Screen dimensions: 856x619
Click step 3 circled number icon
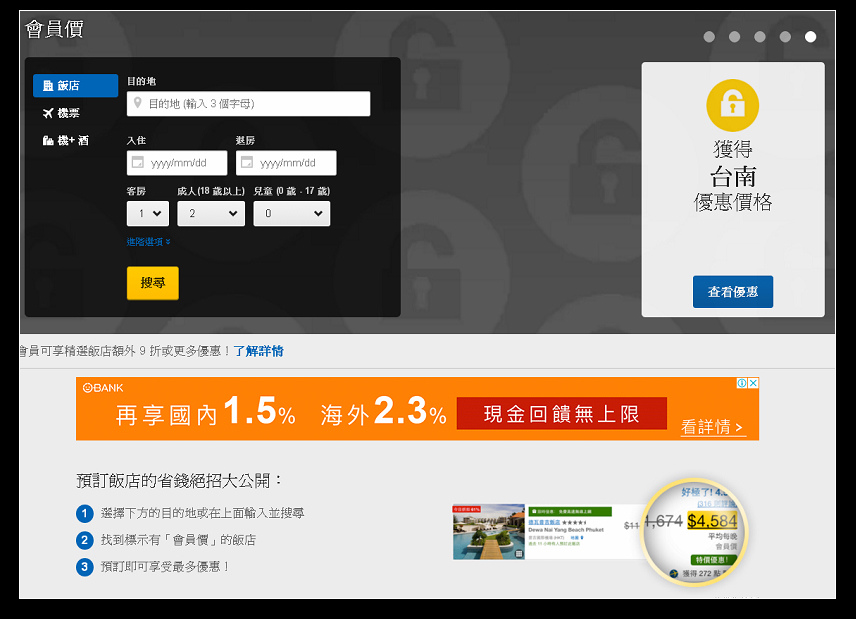(x=85, y=567)
